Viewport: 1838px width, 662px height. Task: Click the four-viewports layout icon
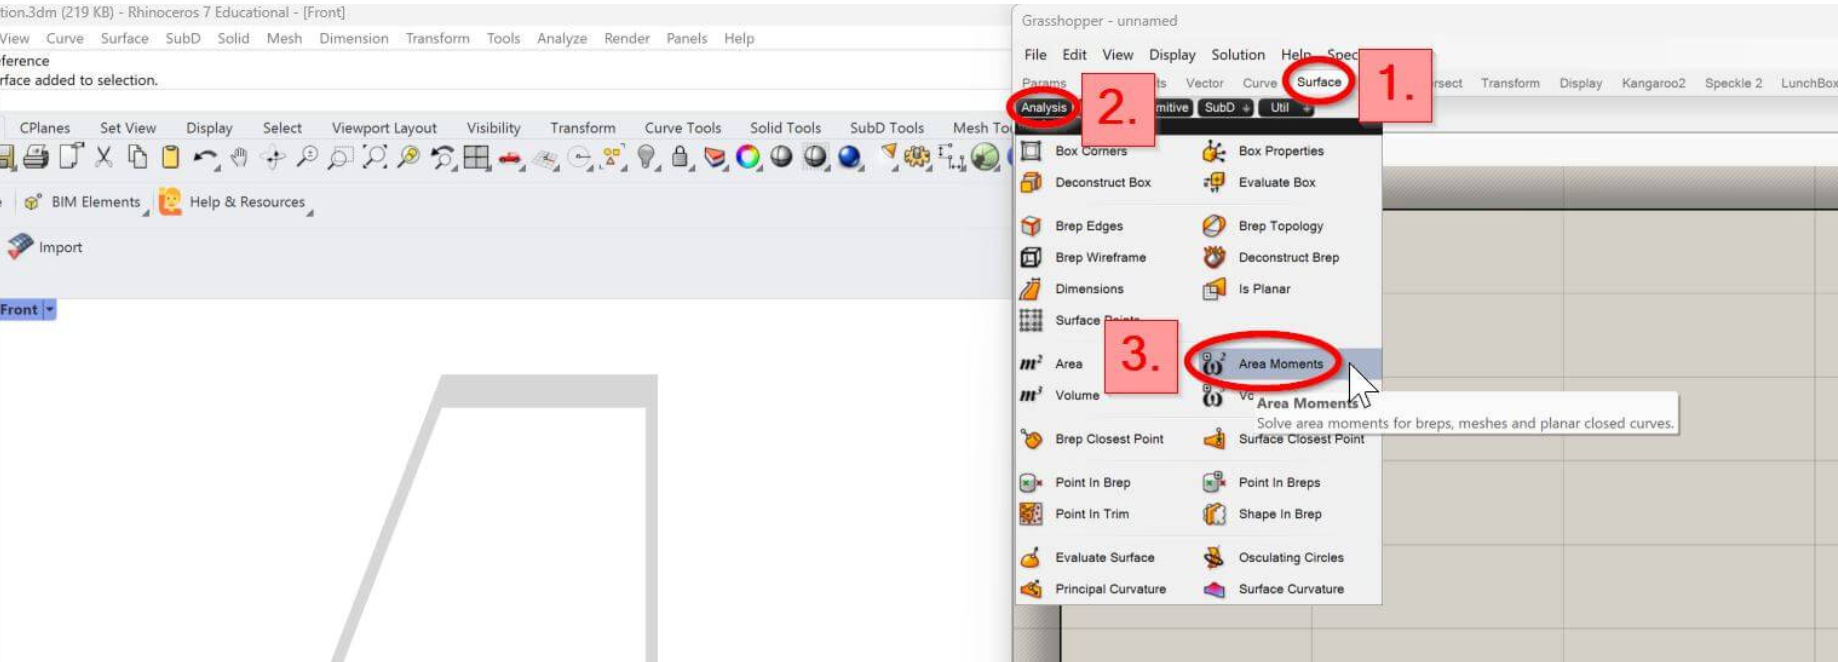click(x=476, y=157)
